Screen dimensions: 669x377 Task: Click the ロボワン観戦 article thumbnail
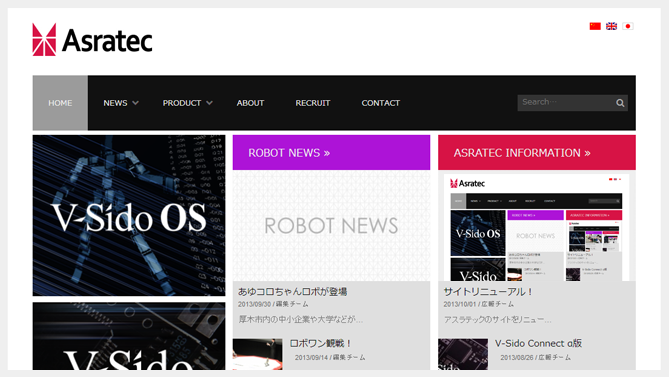(x=257, y=354)
